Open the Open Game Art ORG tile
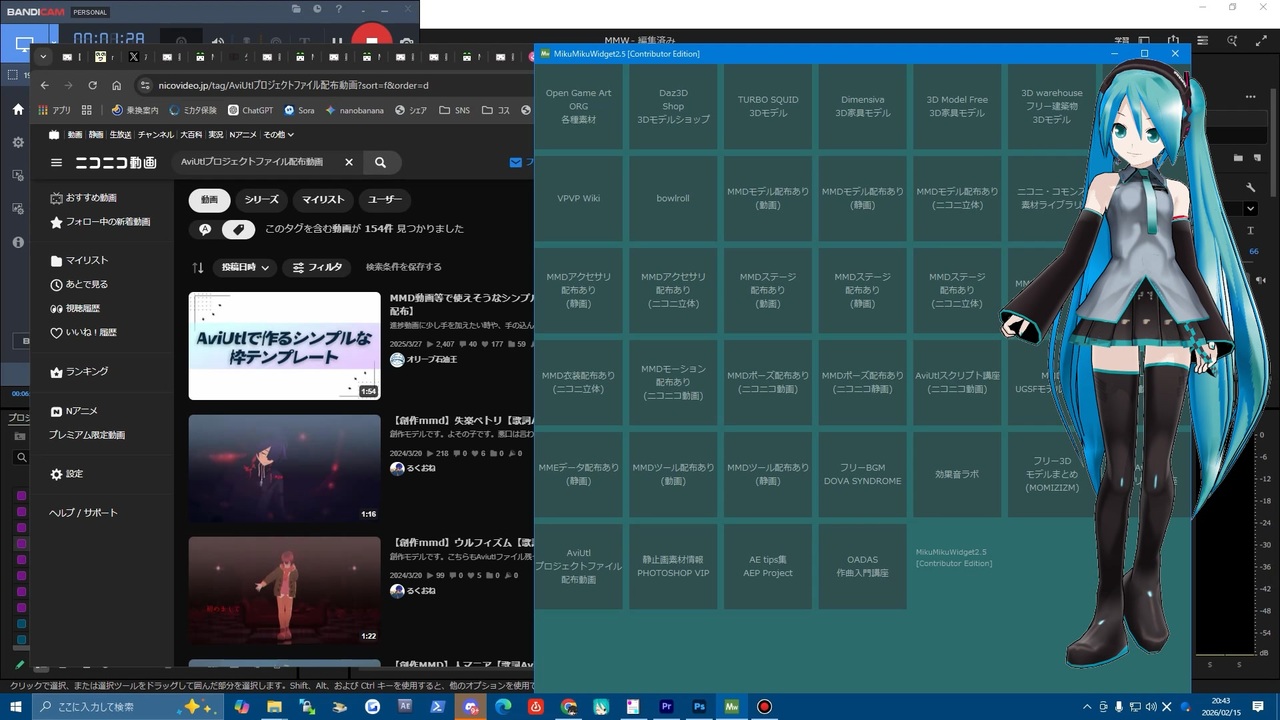This screenshot has height=720, width=1280. click(578, 106)
